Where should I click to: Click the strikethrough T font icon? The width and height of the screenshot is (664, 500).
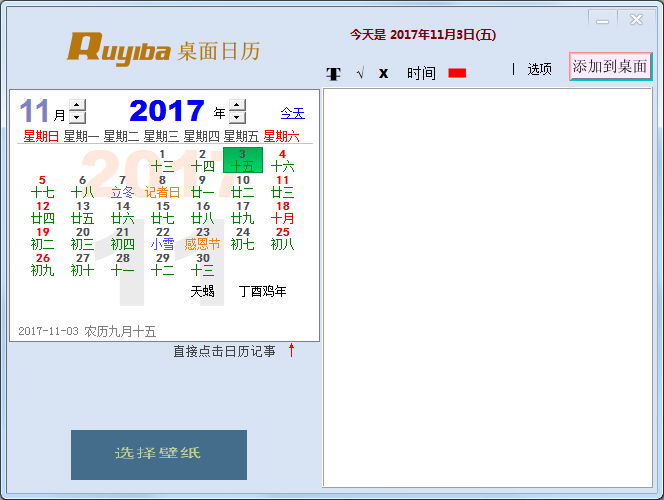(x=334, y=73)
